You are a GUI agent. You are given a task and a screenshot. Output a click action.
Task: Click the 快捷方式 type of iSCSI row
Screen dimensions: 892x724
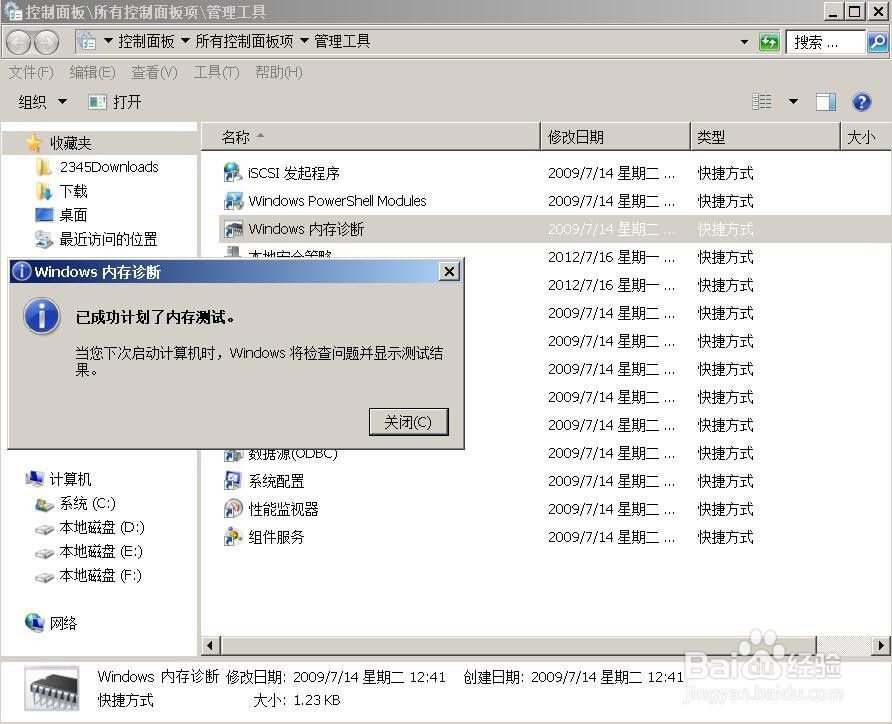pos(725,173)
